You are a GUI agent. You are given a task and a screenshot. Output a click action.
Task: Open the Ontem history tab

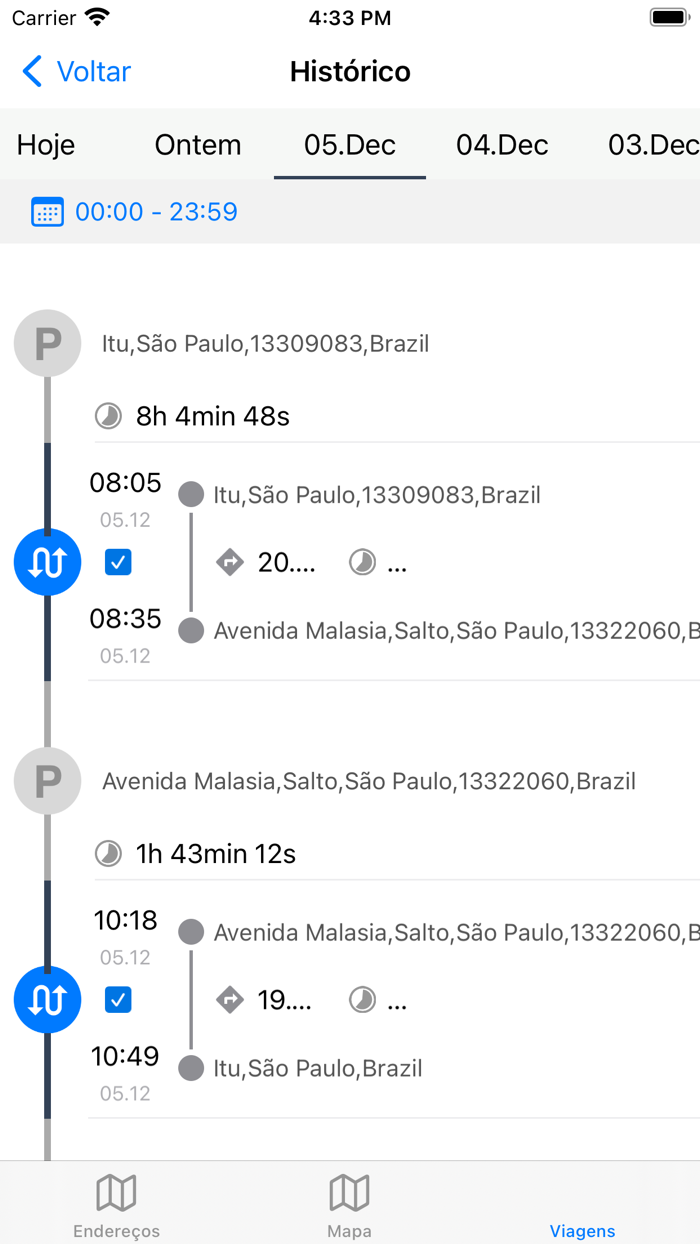click(x=197, y=145)
